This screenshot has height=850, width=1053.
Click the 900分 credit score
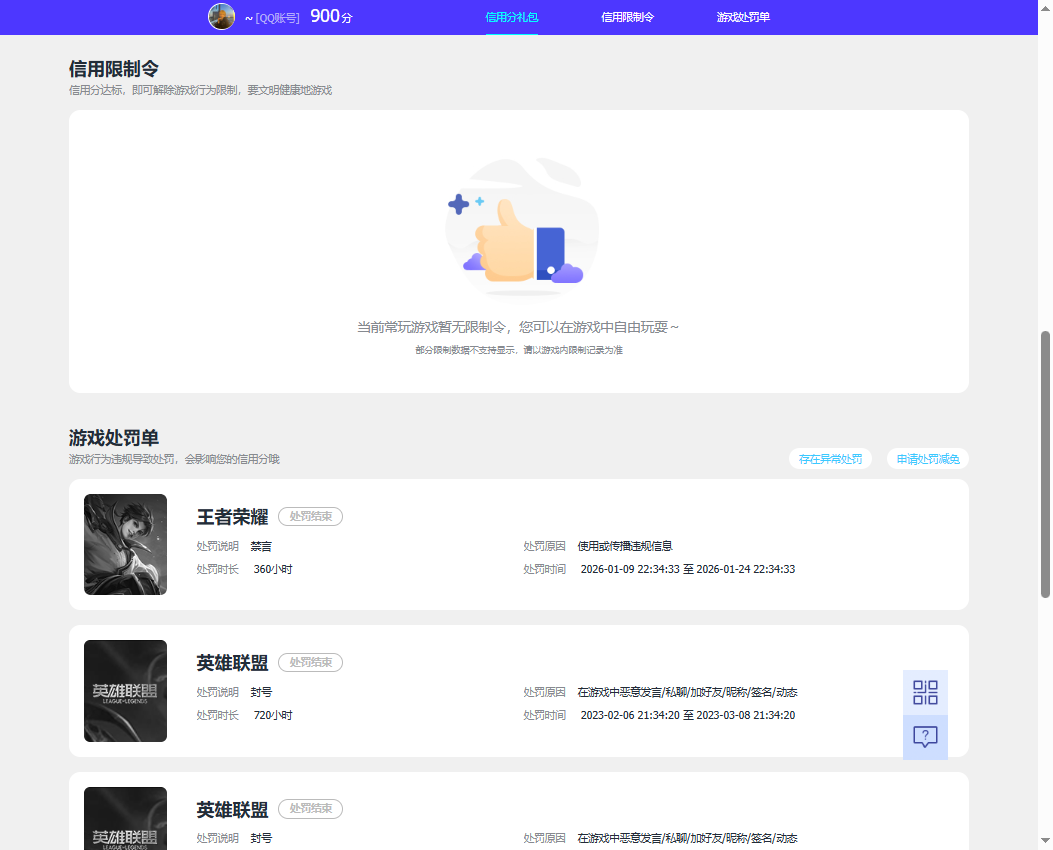[331, 16]
